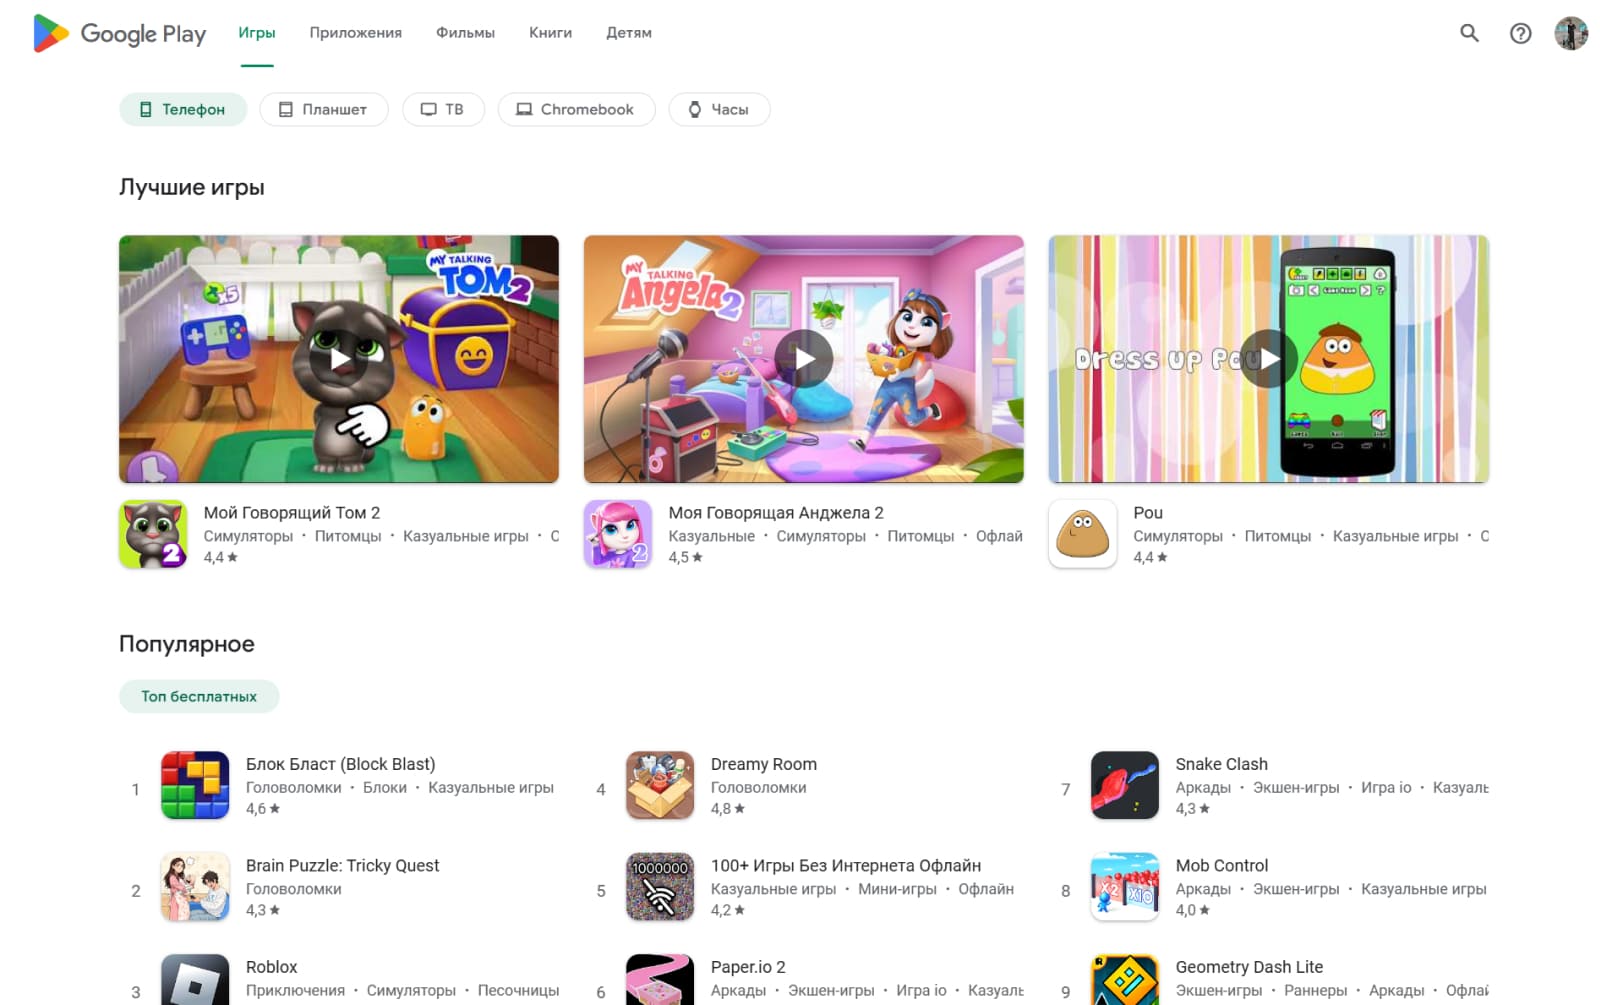Open the Dreamy Room app icon
The width and height of the screenshot is (1600, 1005).
[659, 786]
